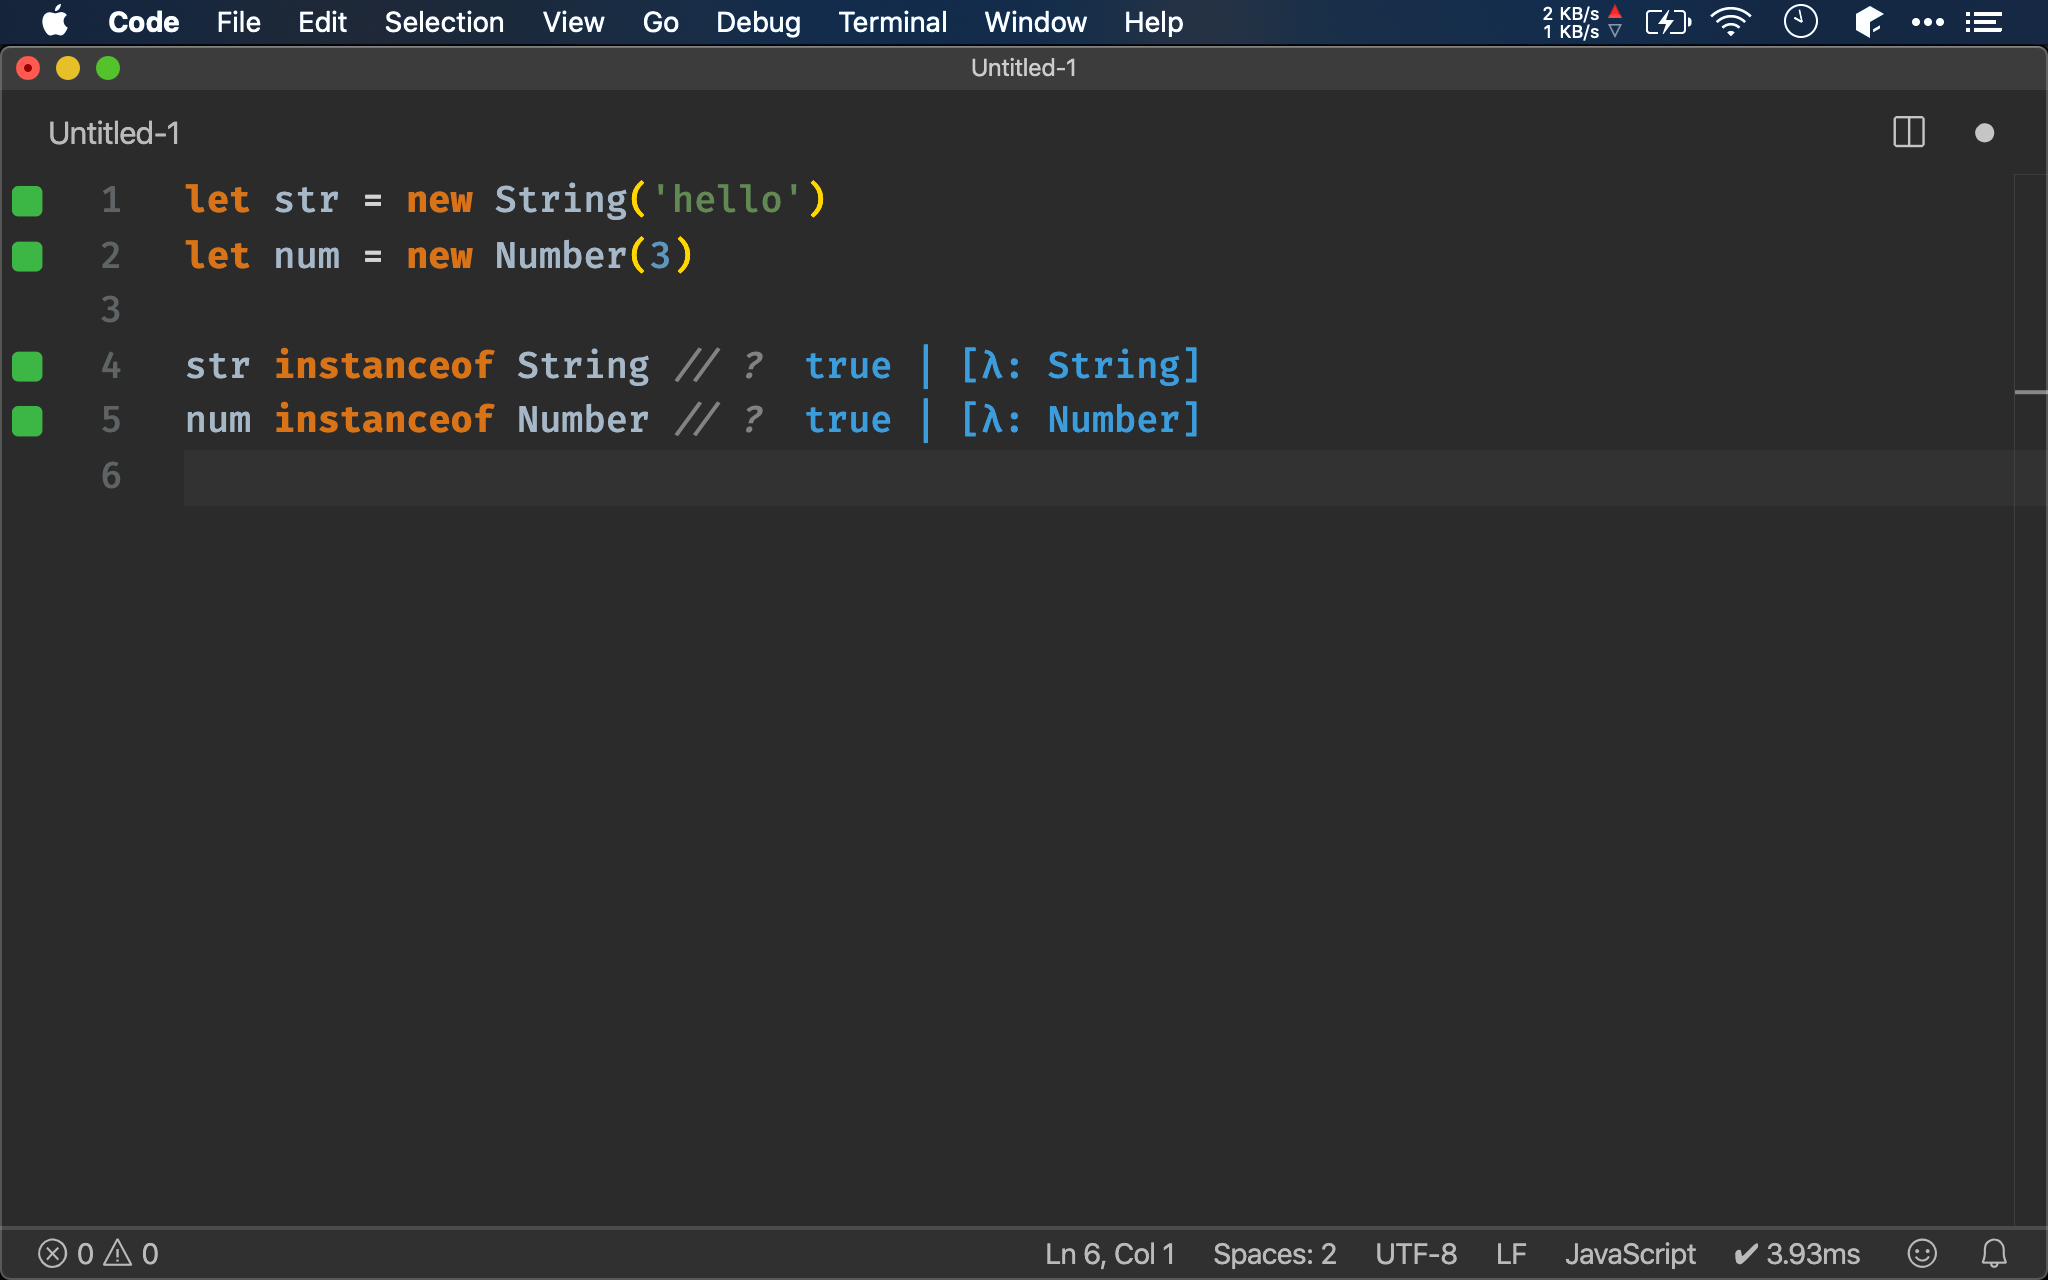Click Ln 6, Col 1 go-to-line button
This screenshot has width=2048, height=1280.
click(1109, 1253)
